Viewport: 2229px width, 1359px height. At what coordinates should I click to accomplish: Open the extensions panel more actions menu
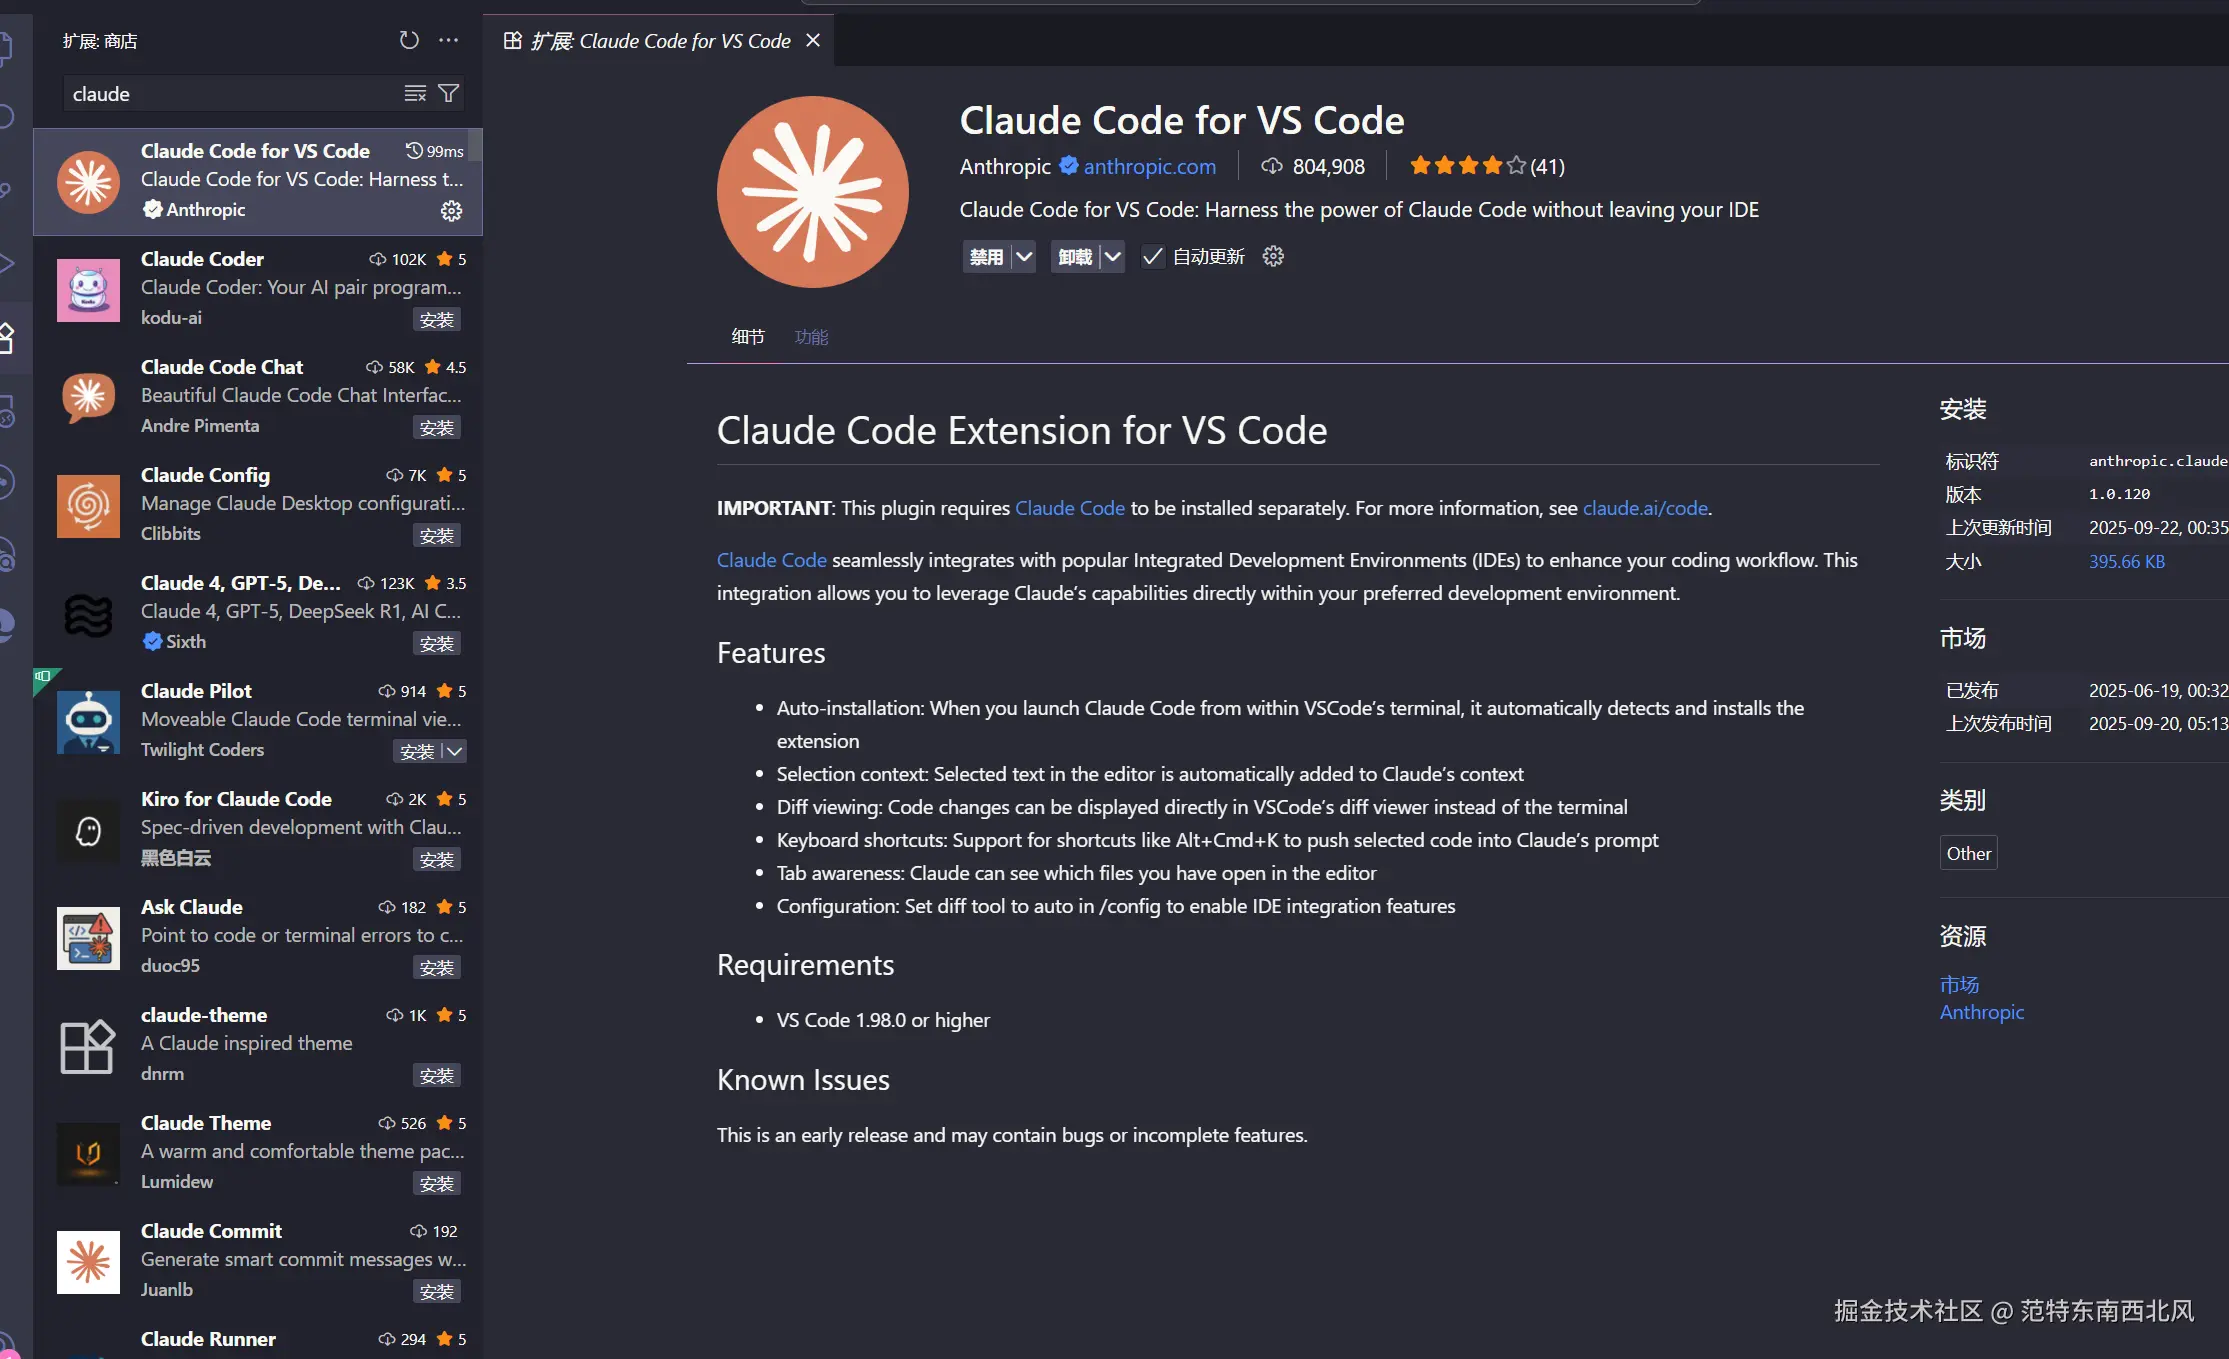point(448,40)
